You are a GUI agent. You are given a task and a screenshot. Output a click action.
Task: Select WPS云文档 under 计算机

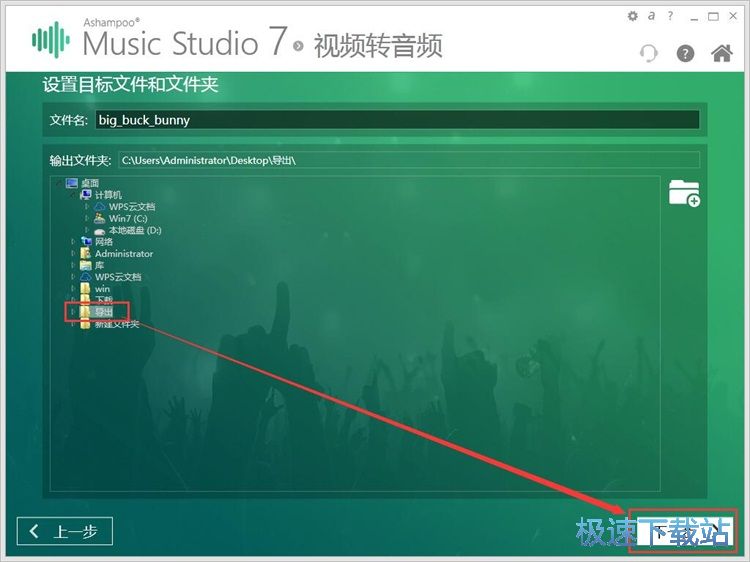pos(132,207)
